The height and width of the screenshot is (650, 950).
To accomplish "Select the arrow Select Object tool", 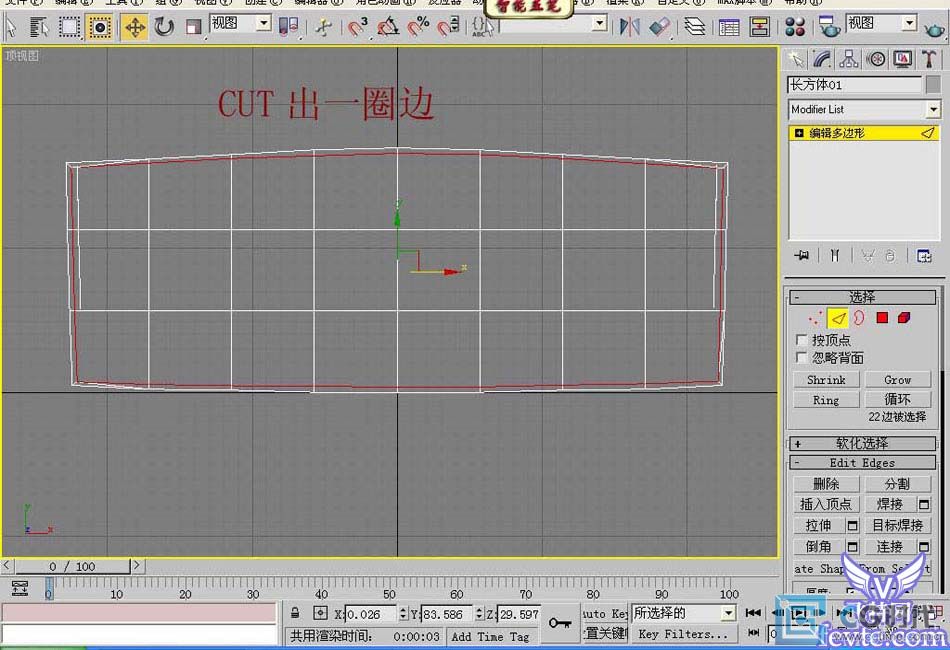I will point(10,27).
